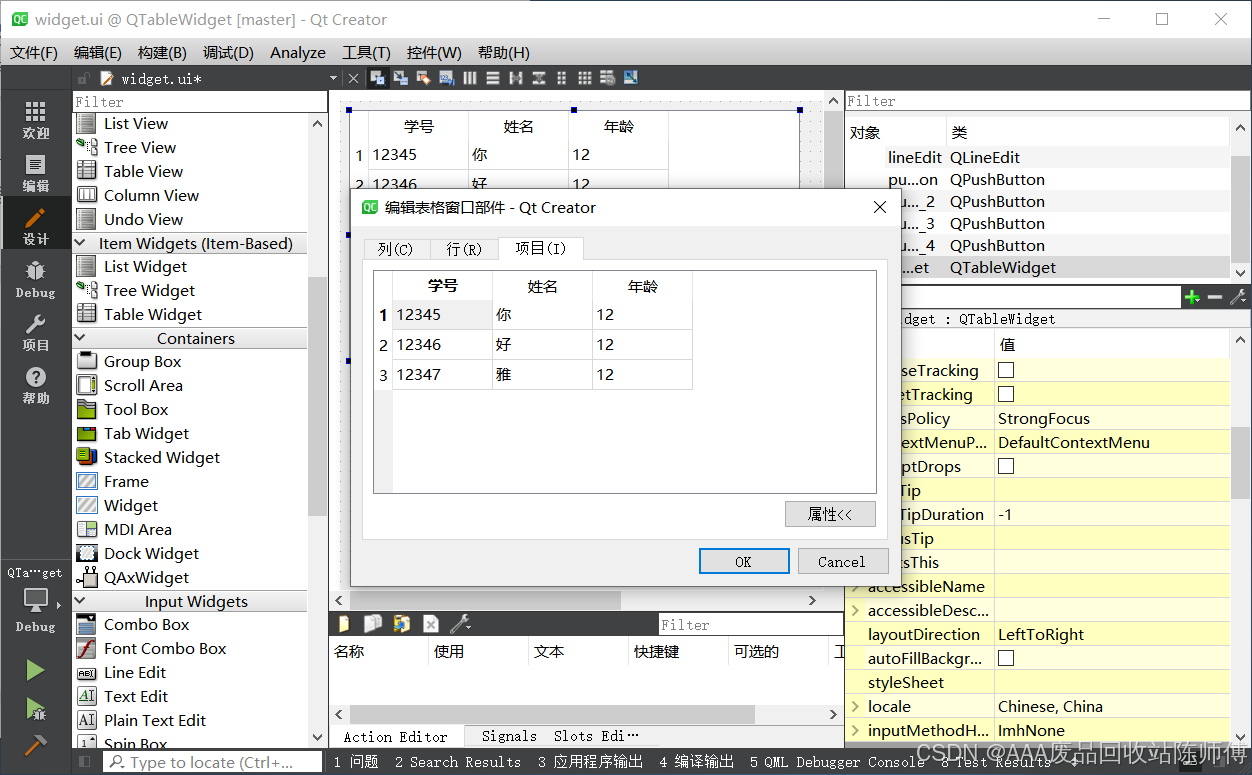Open the 工具(T) menu

(366, 52)
